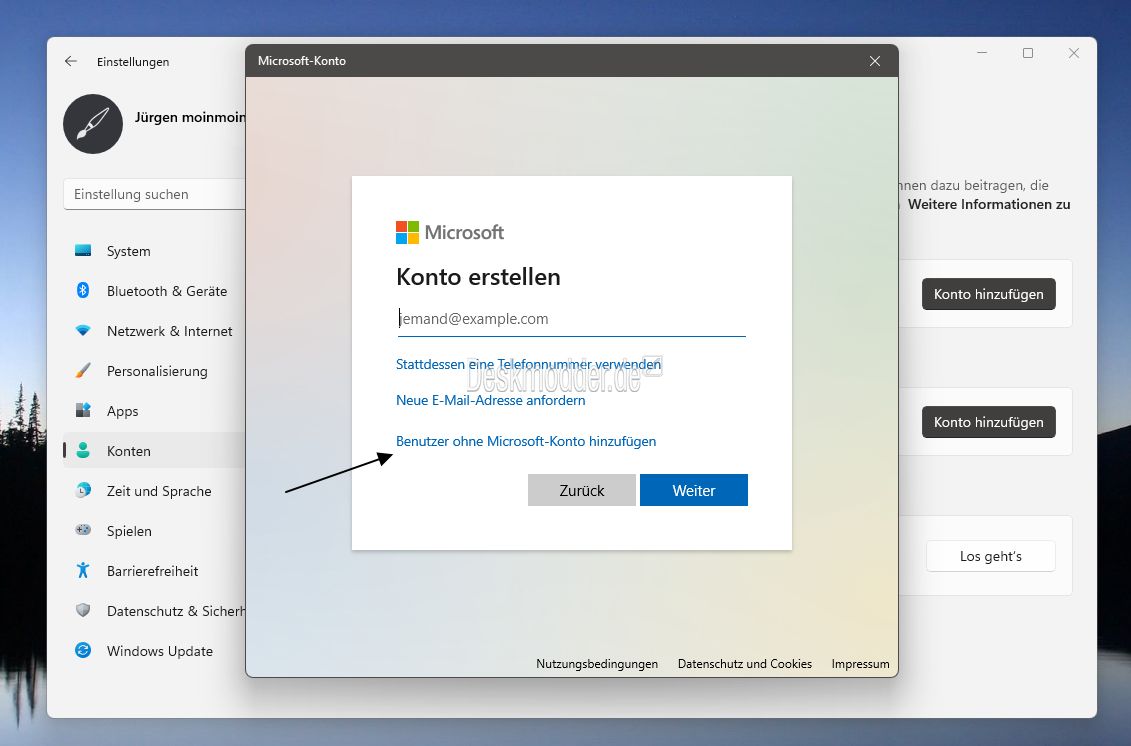Open Bluetooth & Geräte settings

[154, 291]
